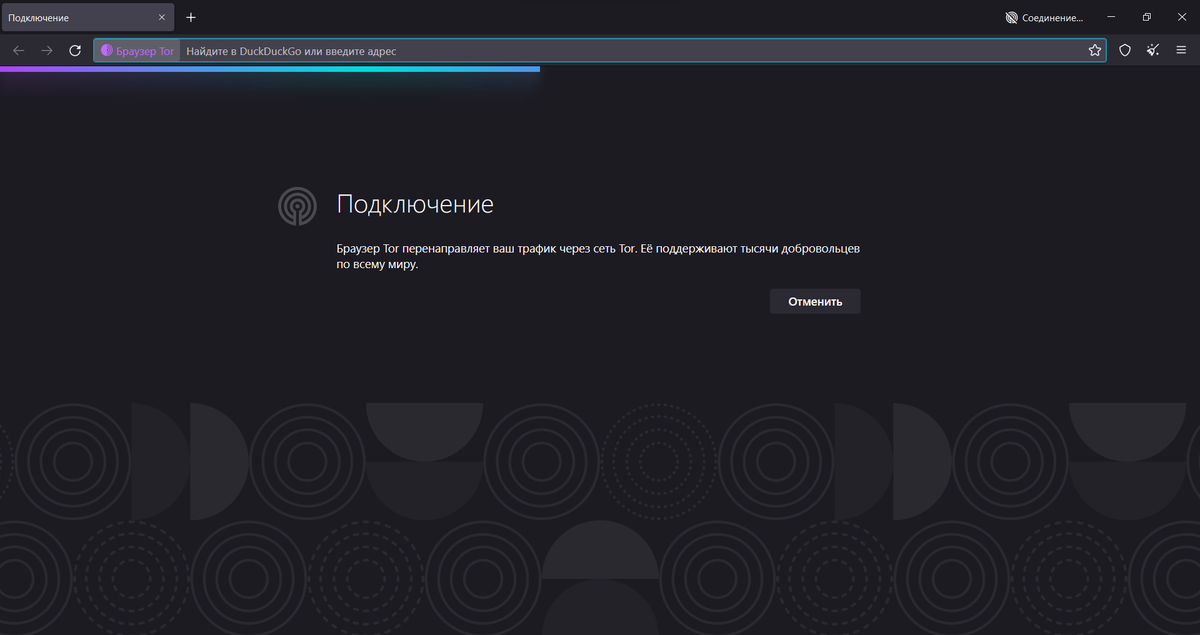
Task: Click the back navigation arrow
Action: coord(18,50)
